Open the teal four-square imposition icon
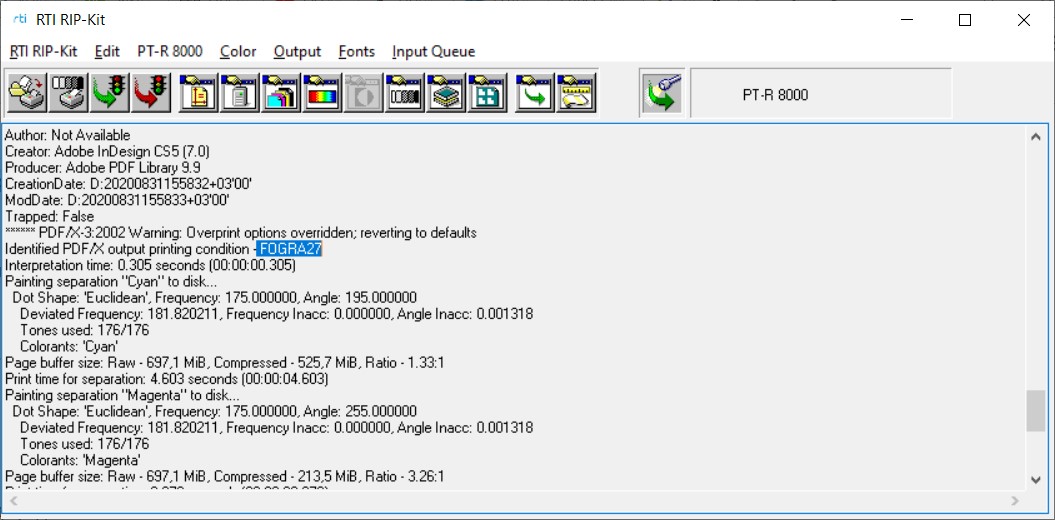 (x=486, y=93)
